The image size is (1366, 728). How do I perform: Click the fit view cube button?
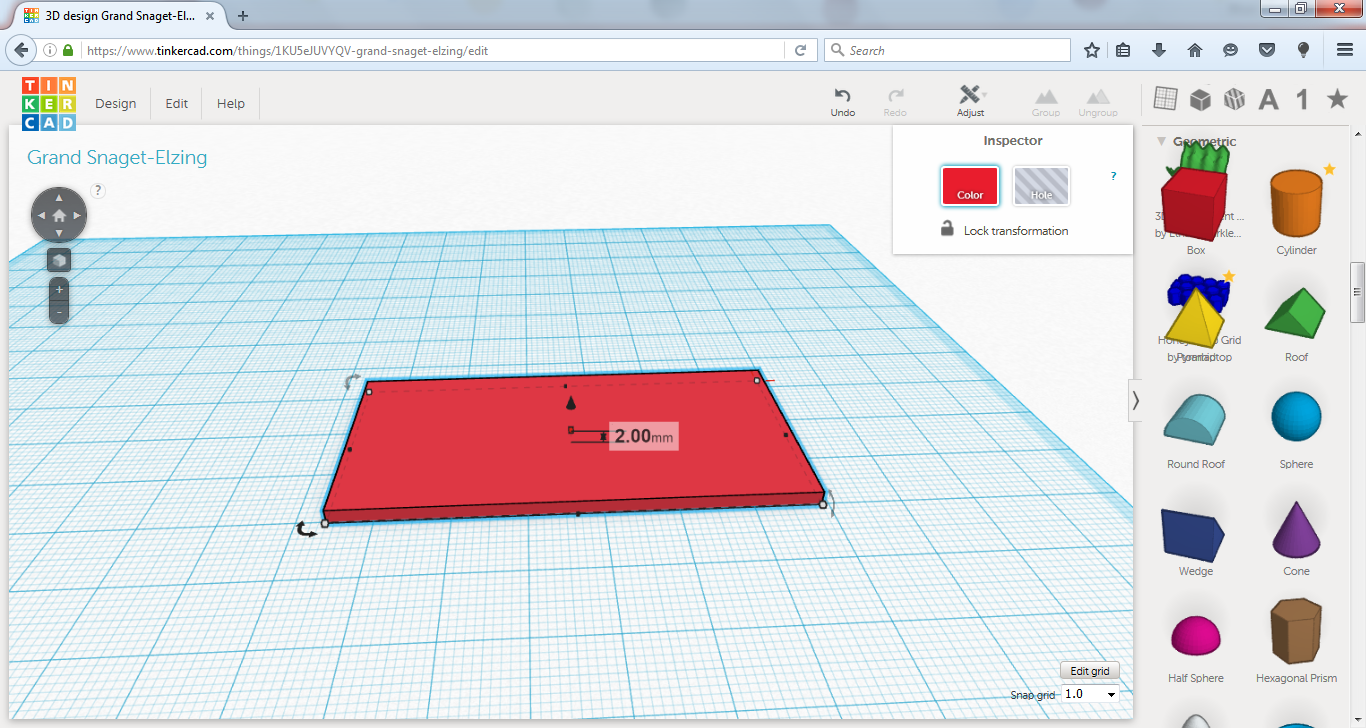59,260
